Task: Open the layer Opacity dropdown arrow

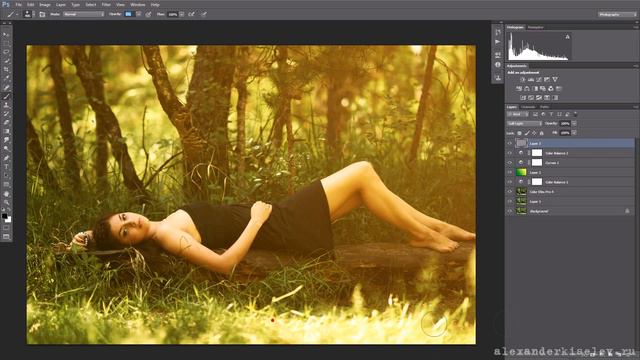Action: pyautogui.click(x=574, y=124)
